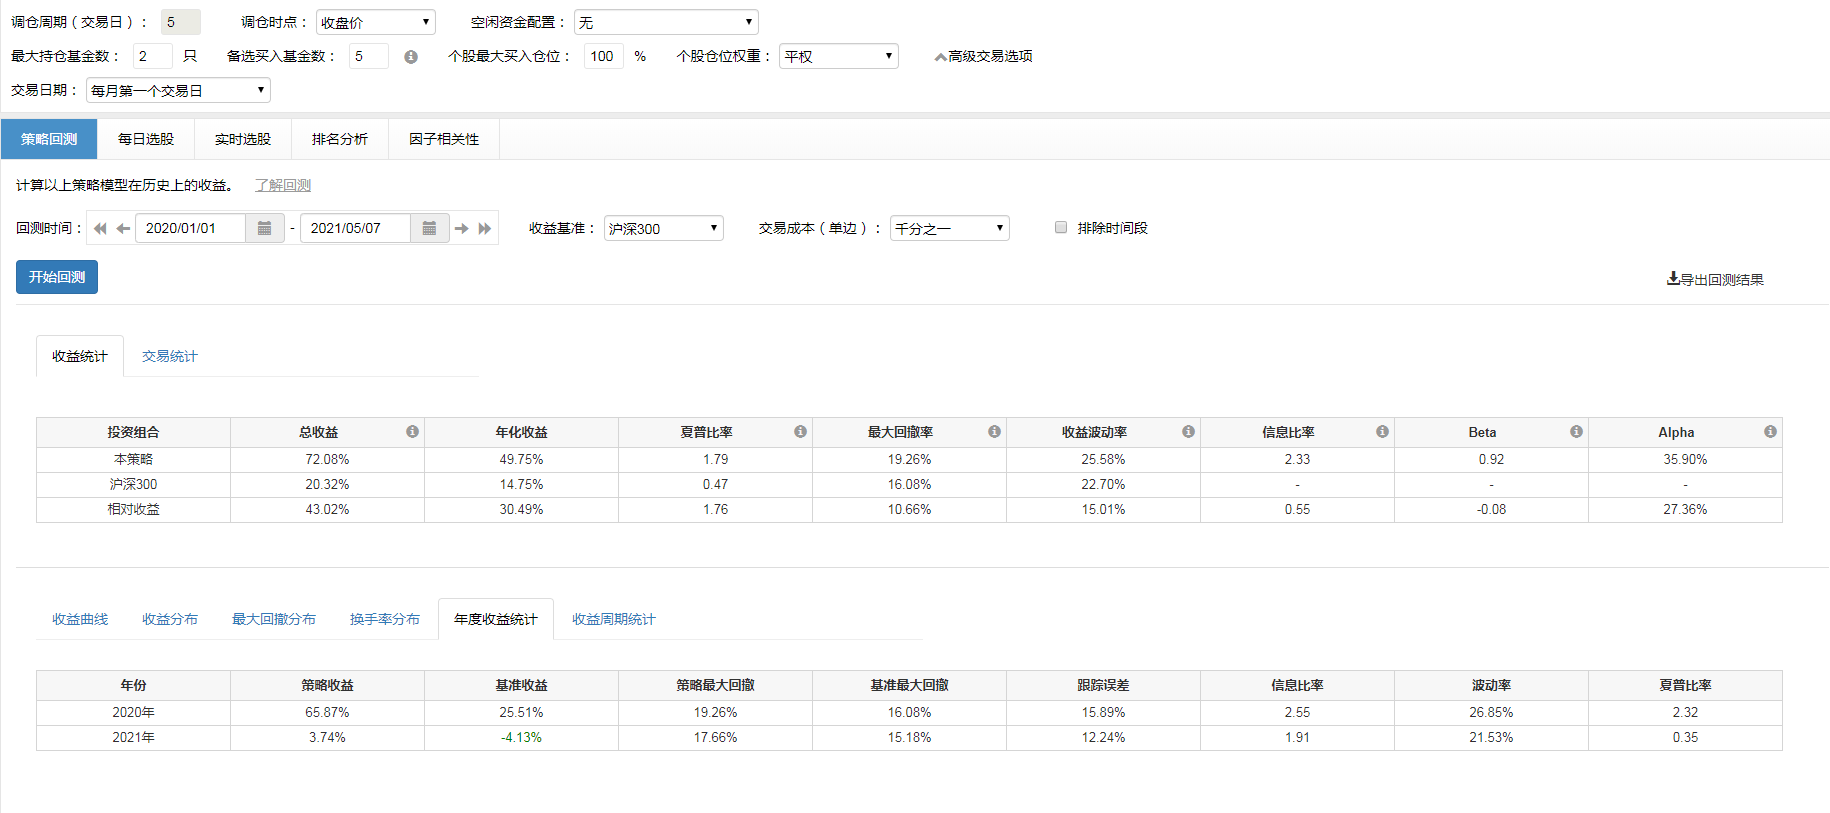Step back with the single left arrow
The image size is (1830, 813).
pos(123,228)
